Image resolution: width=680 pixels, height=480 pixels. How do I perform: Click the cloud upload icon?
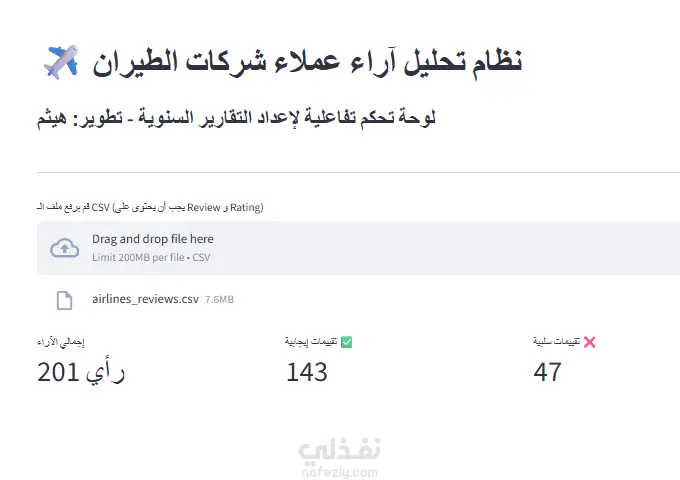point(64,247)
